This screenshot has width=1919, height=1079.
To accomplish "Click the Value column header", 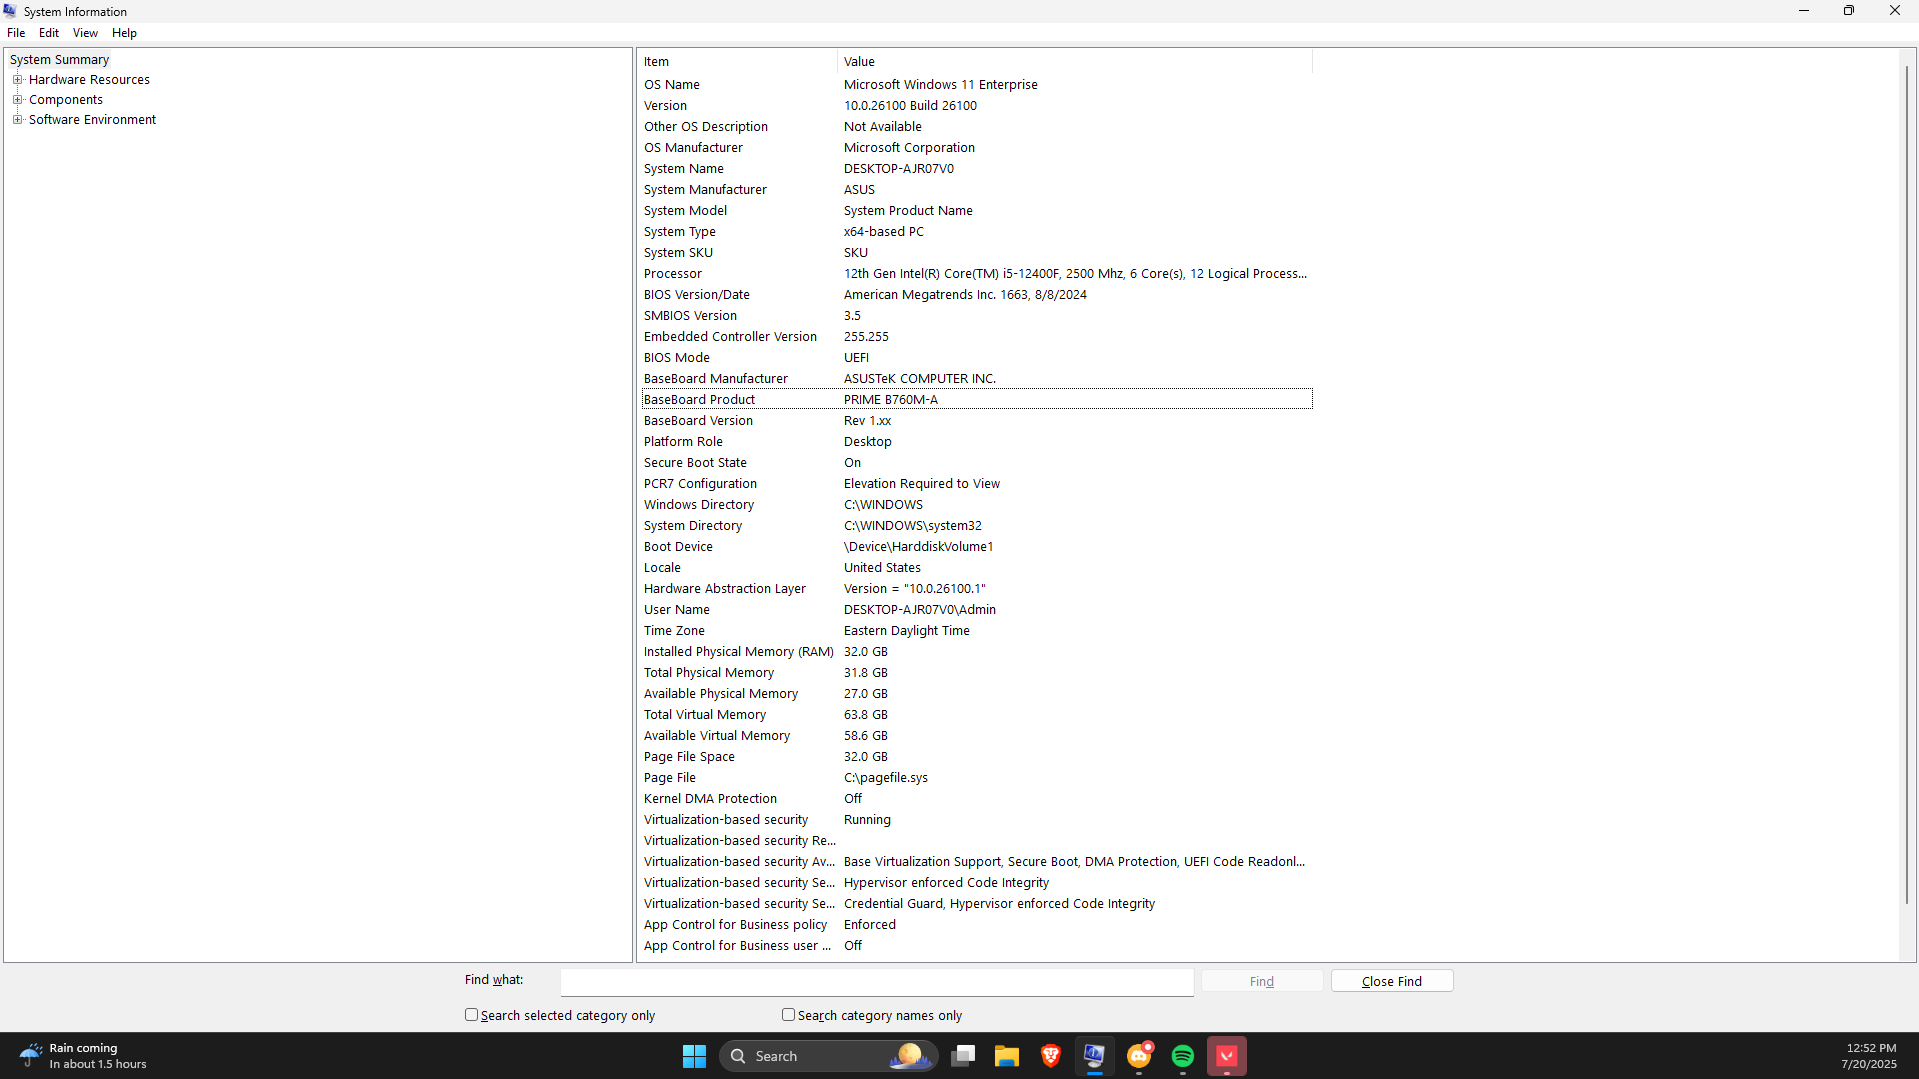I will click(x=1075, y=62).
